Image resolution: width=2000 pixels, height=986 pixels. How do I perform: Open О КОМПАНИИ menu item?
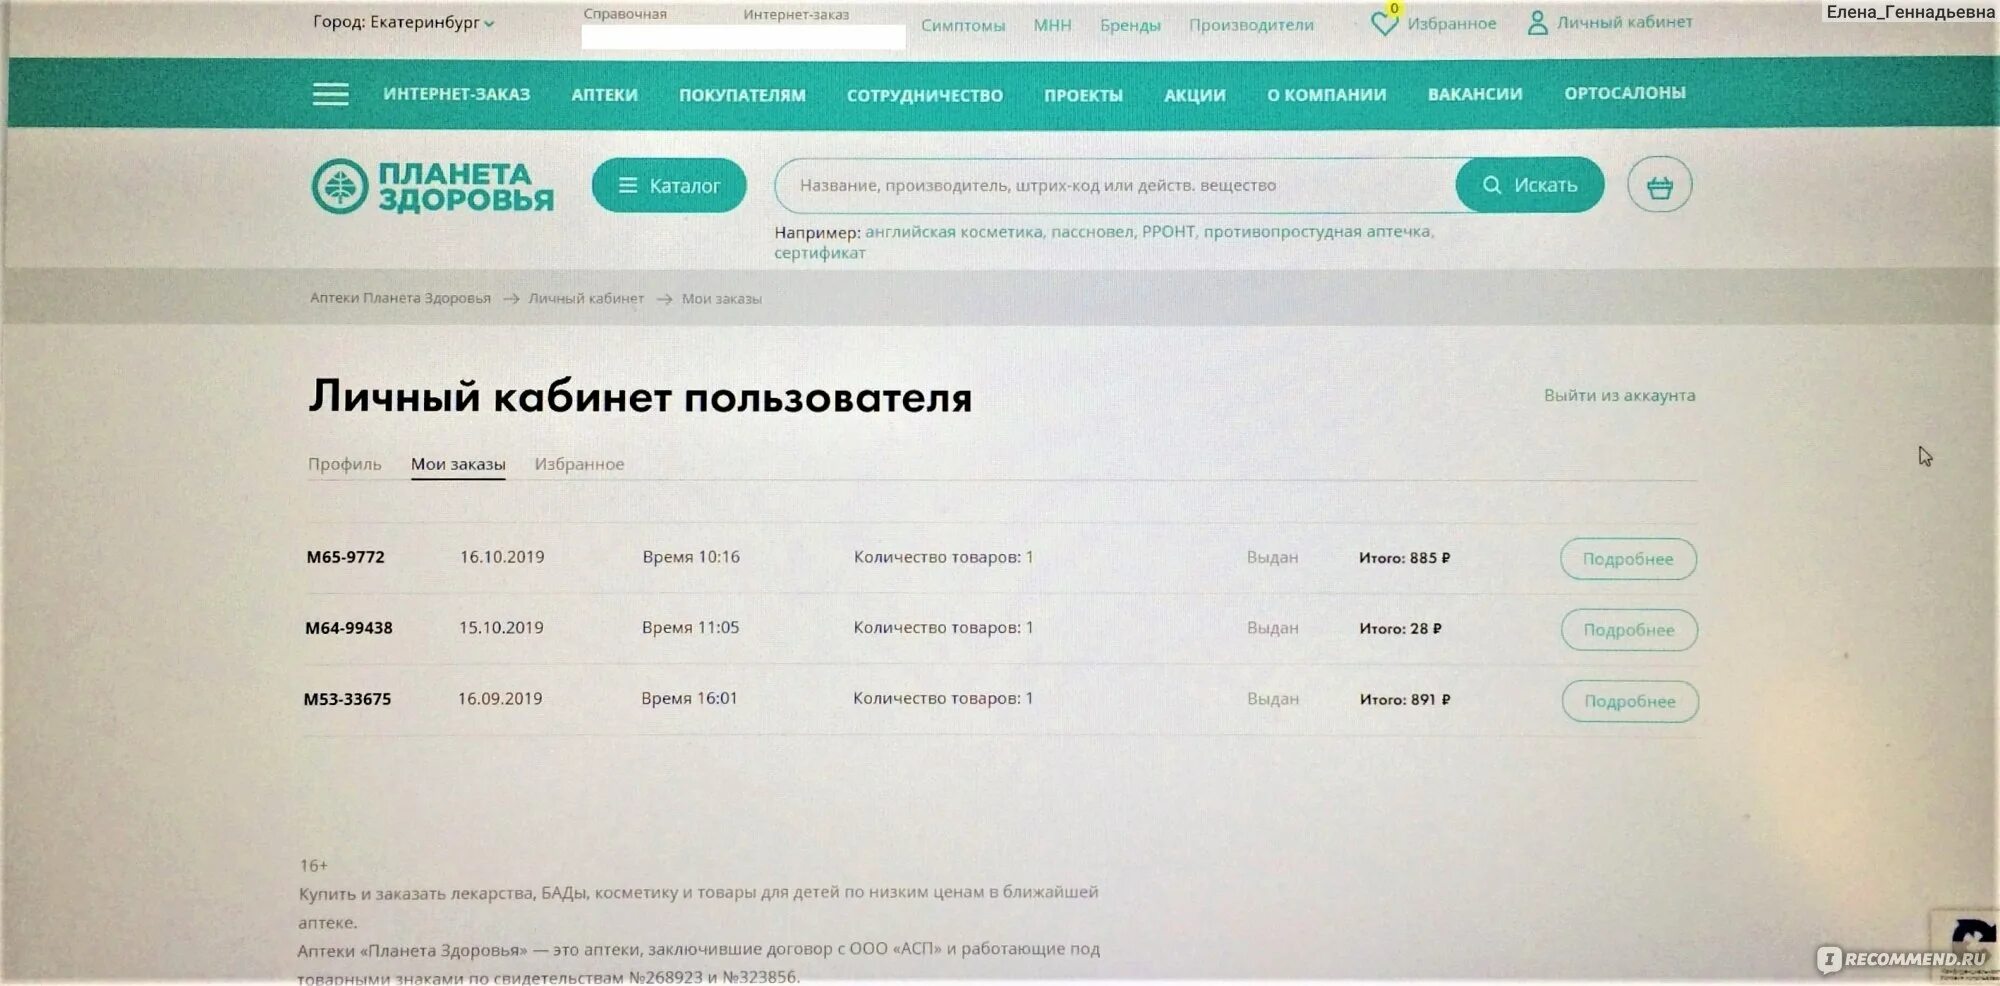[1327, 95]
